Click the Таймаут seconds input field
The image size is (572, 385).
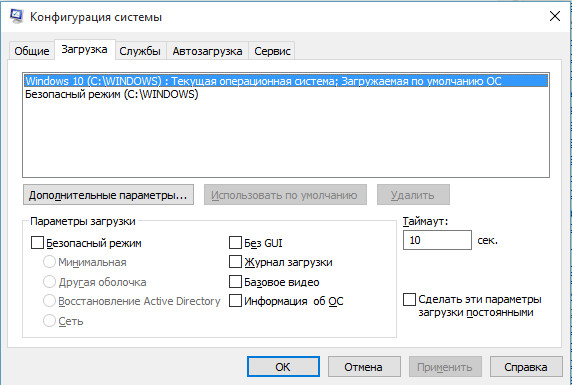click(437, 240)
